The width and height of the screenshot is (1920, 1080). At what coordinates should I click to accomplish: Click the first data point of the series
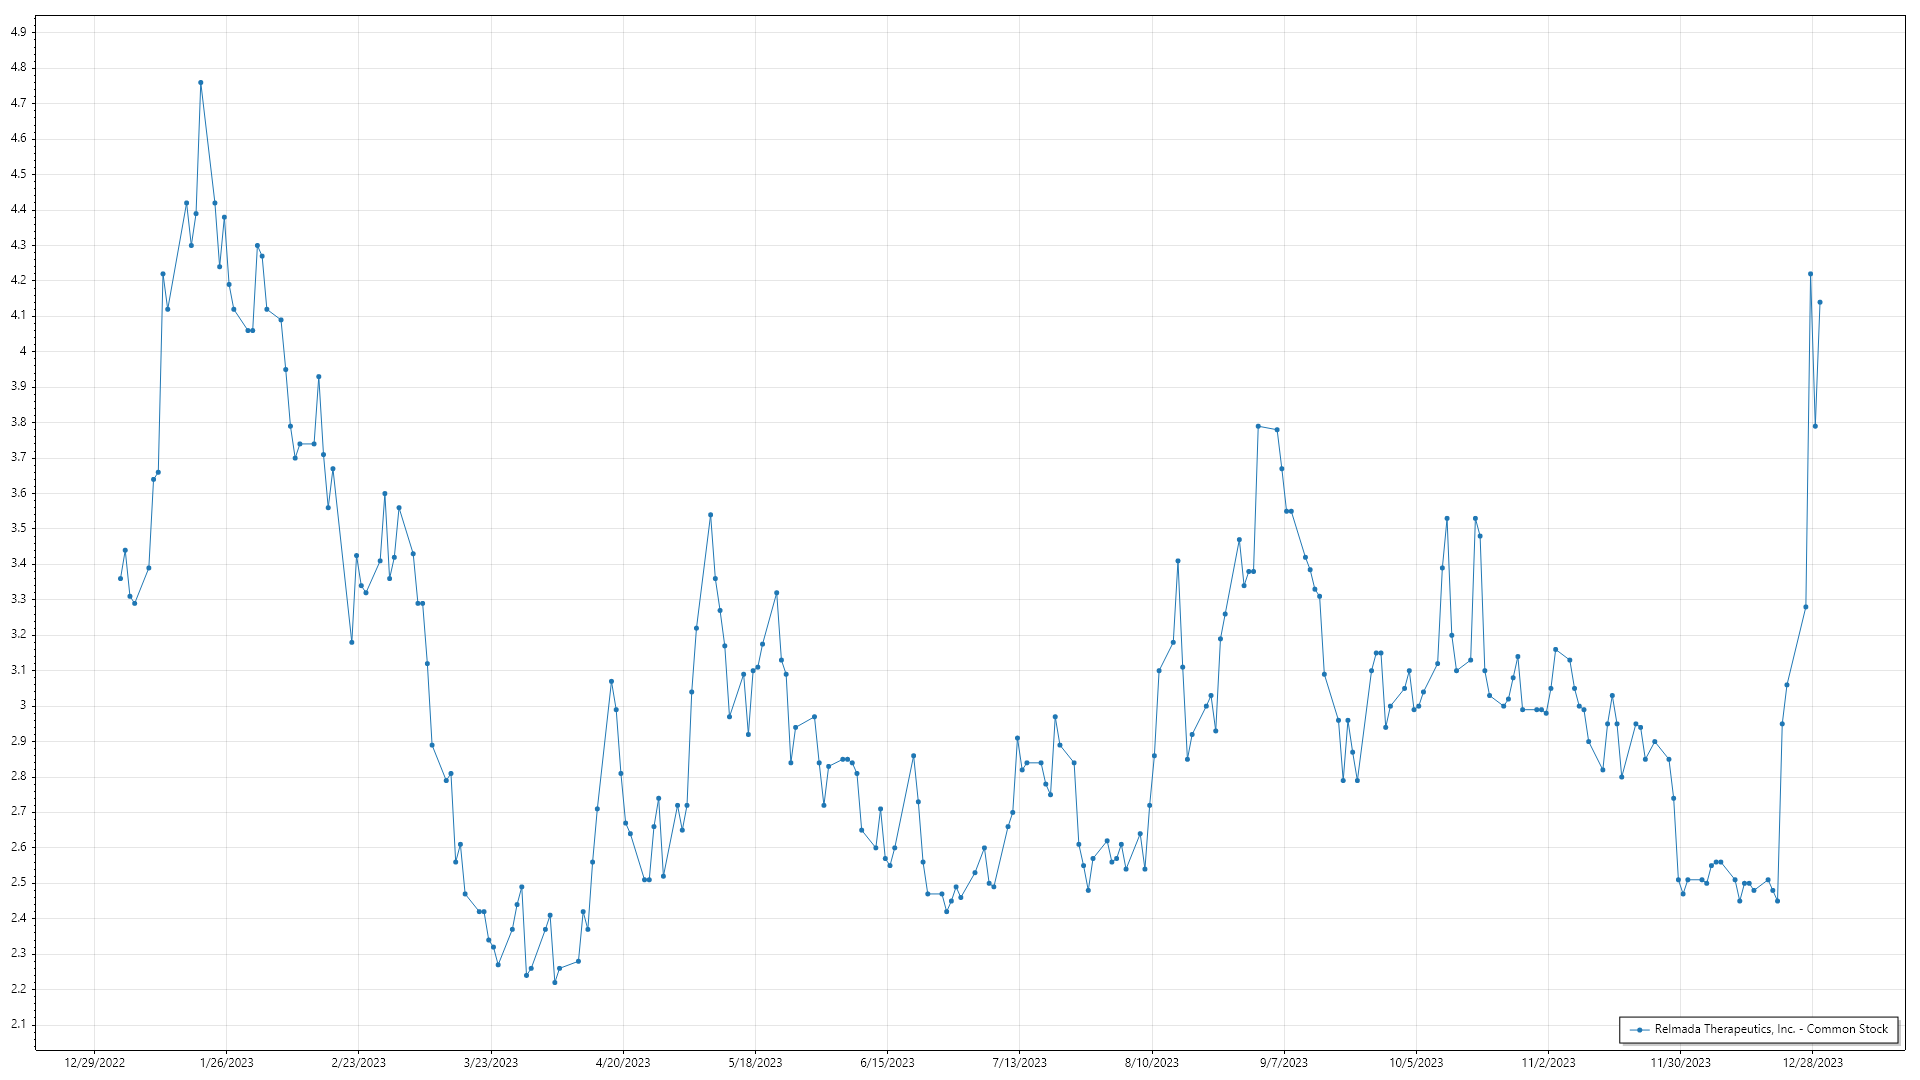120,578
